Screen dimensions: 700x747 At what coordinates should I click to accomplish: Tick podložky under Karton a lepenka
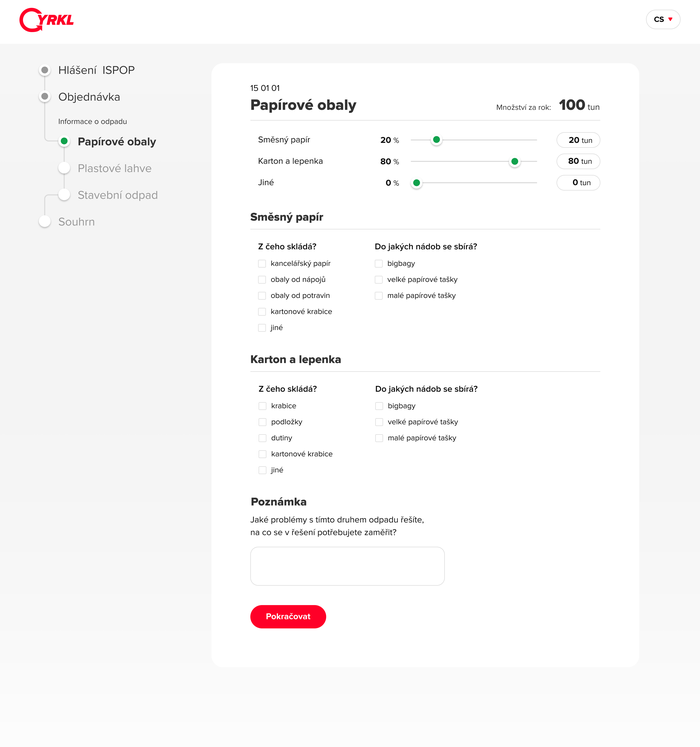[262, 422]
